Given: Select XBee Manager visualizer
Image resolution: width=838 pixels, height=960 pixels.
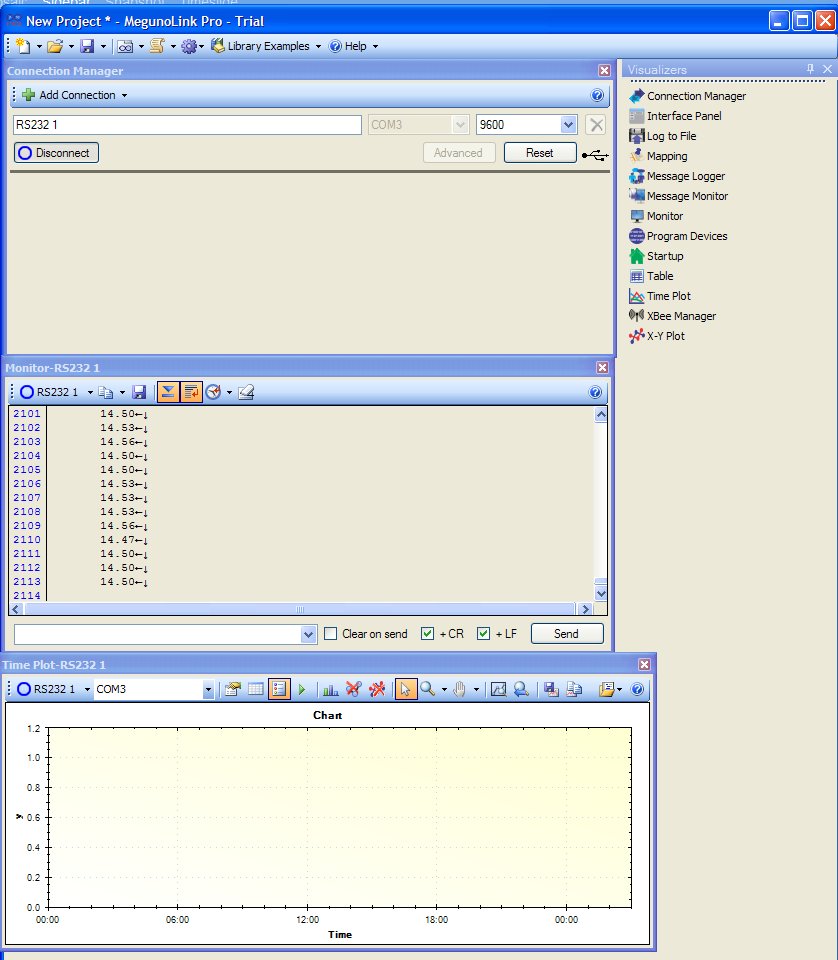Looking at the screenshot, I should pos(673,316).
